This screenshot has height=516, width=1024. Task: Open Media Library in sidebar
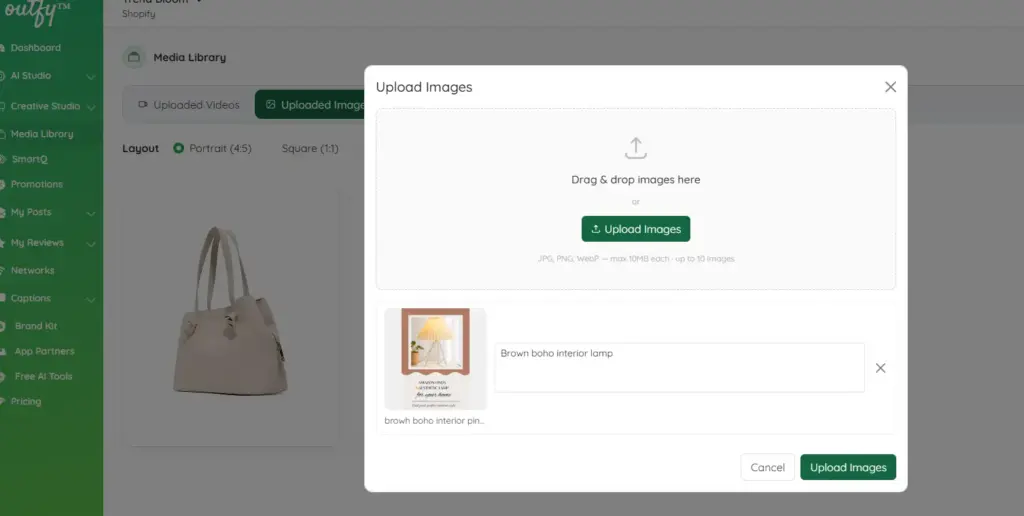click(41, 134)
